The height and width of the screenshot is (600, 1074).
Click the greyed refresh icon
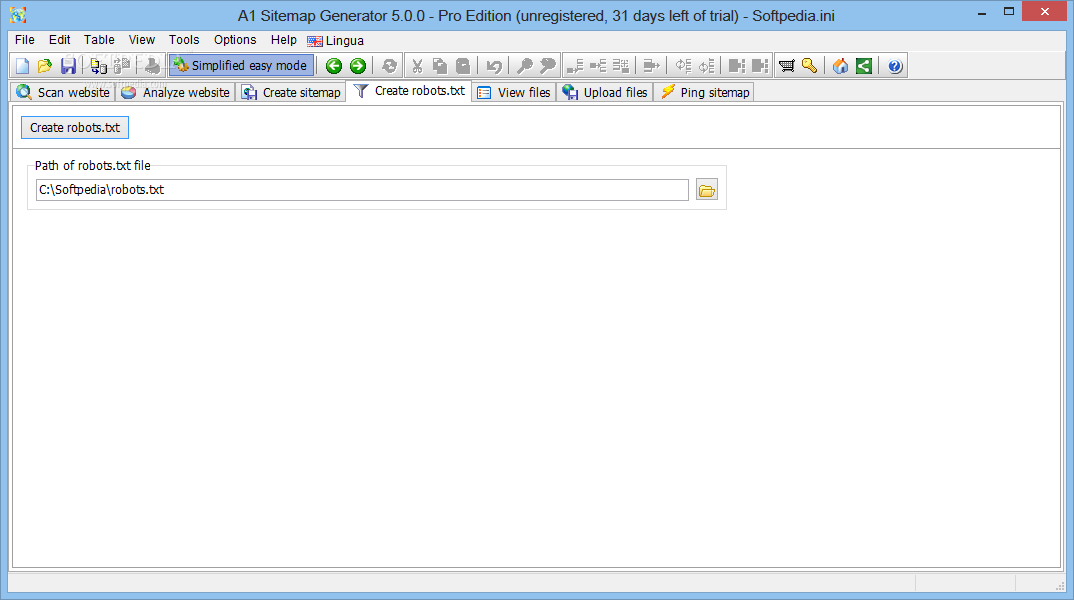point(389,66)
